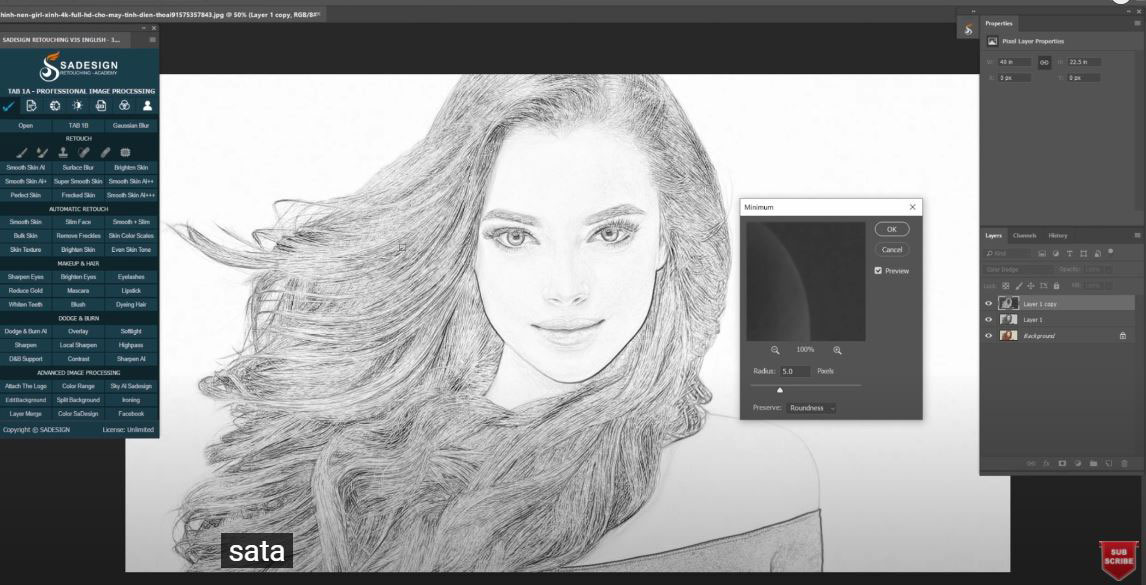1146x585 pixels.
Task: Switch to the History tab
Action: click(1057, 235)
